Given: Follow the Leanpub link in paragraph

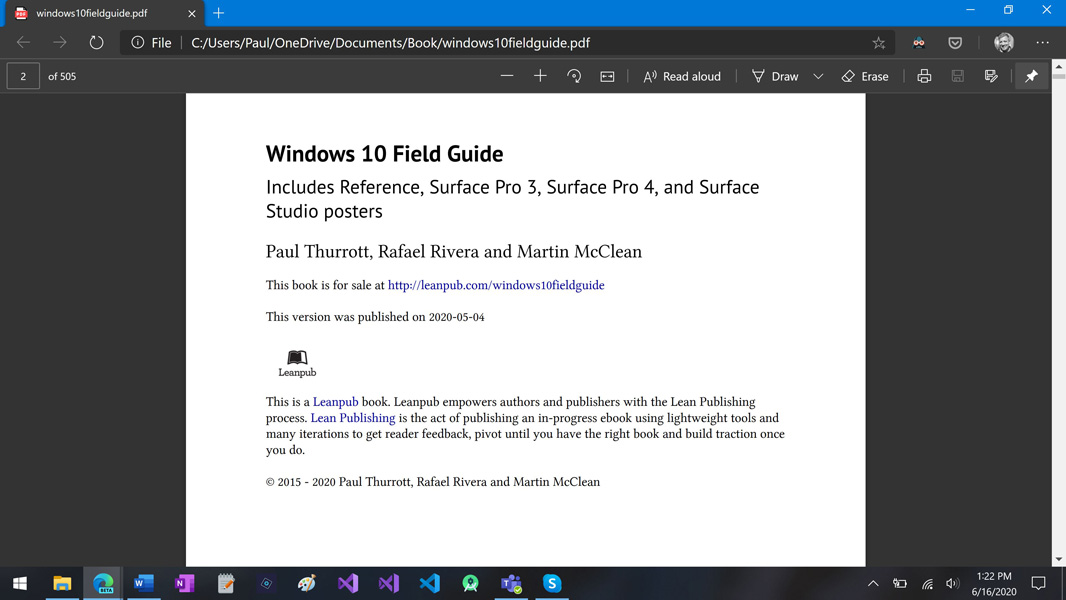Looking at the screenshot, I should (x=335, y=402).
